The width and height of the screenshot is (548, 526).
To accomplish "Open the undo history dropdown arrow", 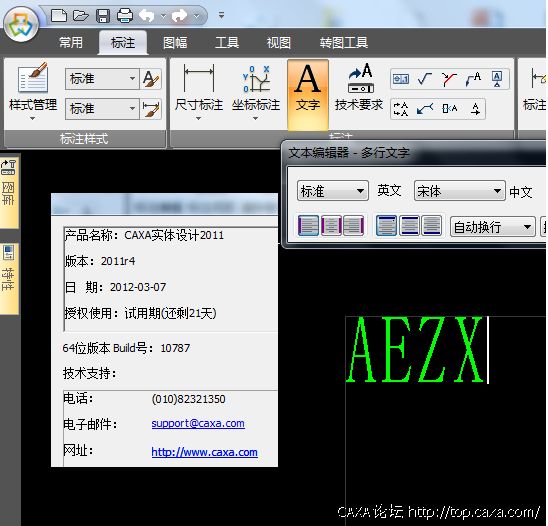I will (163, 16).
